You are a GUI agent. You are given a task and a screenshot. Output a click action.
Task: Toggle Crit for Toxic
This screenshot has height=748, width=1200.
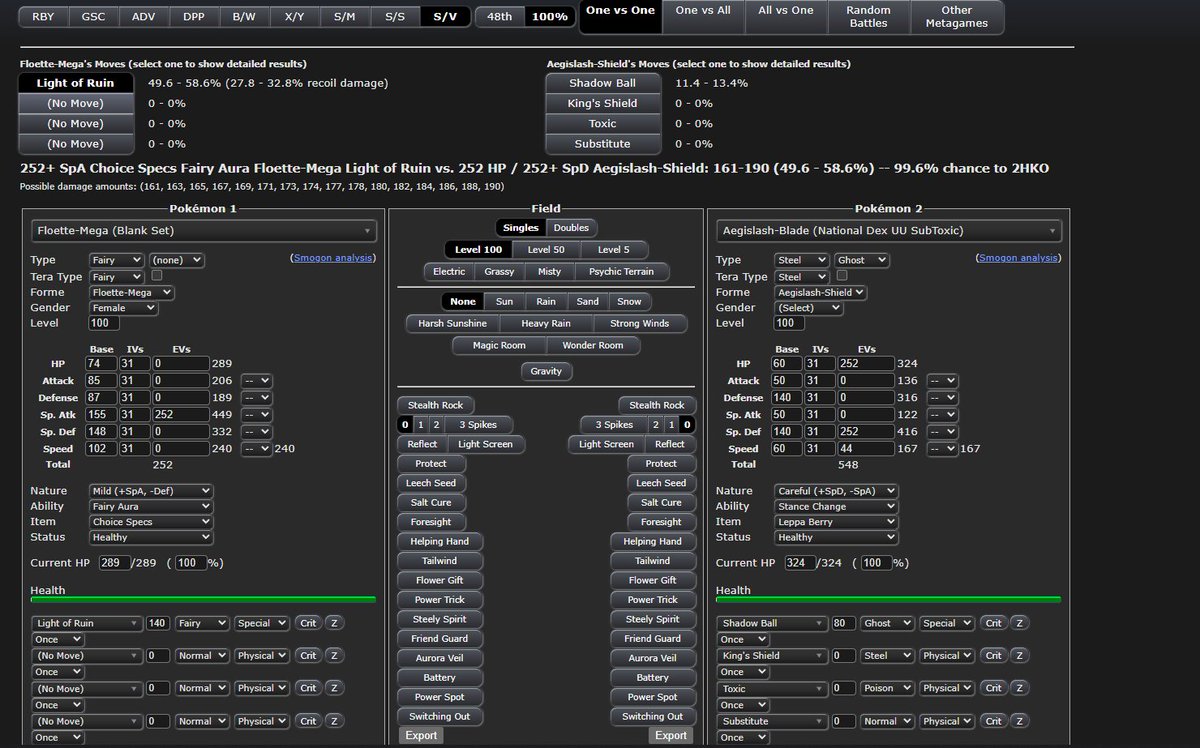pyautogui.click(x=993, y=688)
